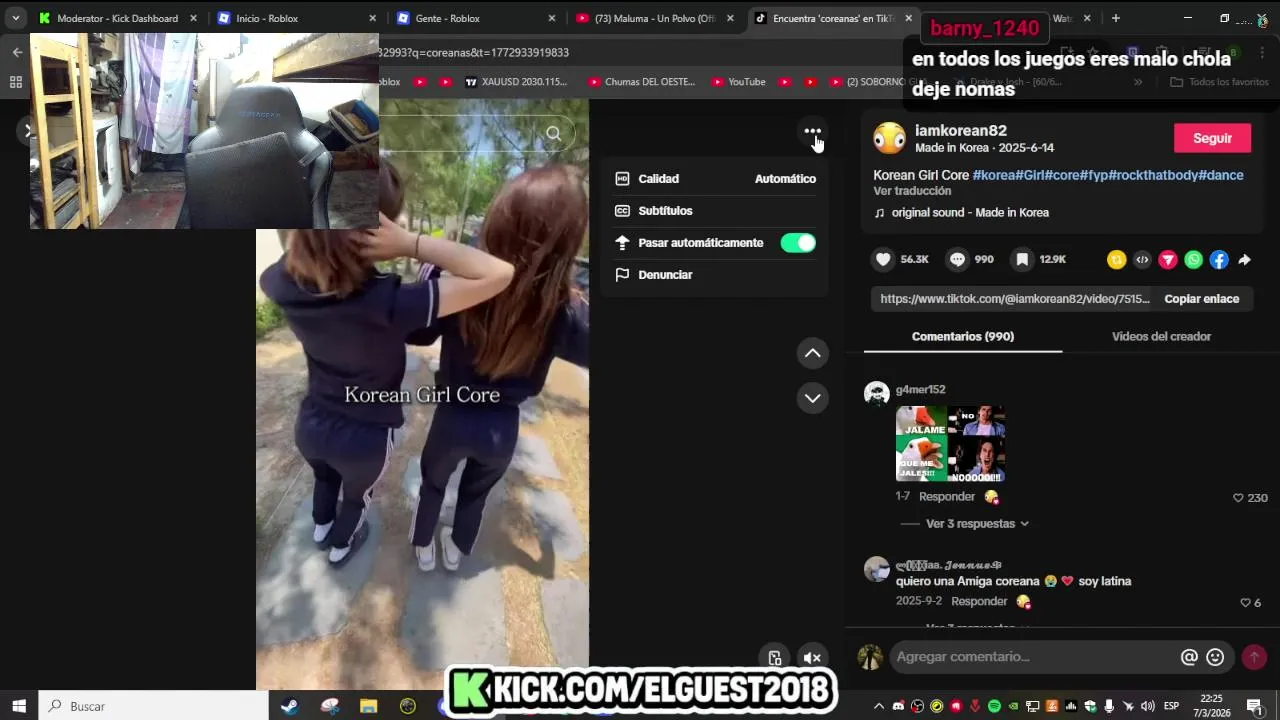Click the OBS tray icon
The height and width of the screenshot is (720, 1280).
(917, 706)
